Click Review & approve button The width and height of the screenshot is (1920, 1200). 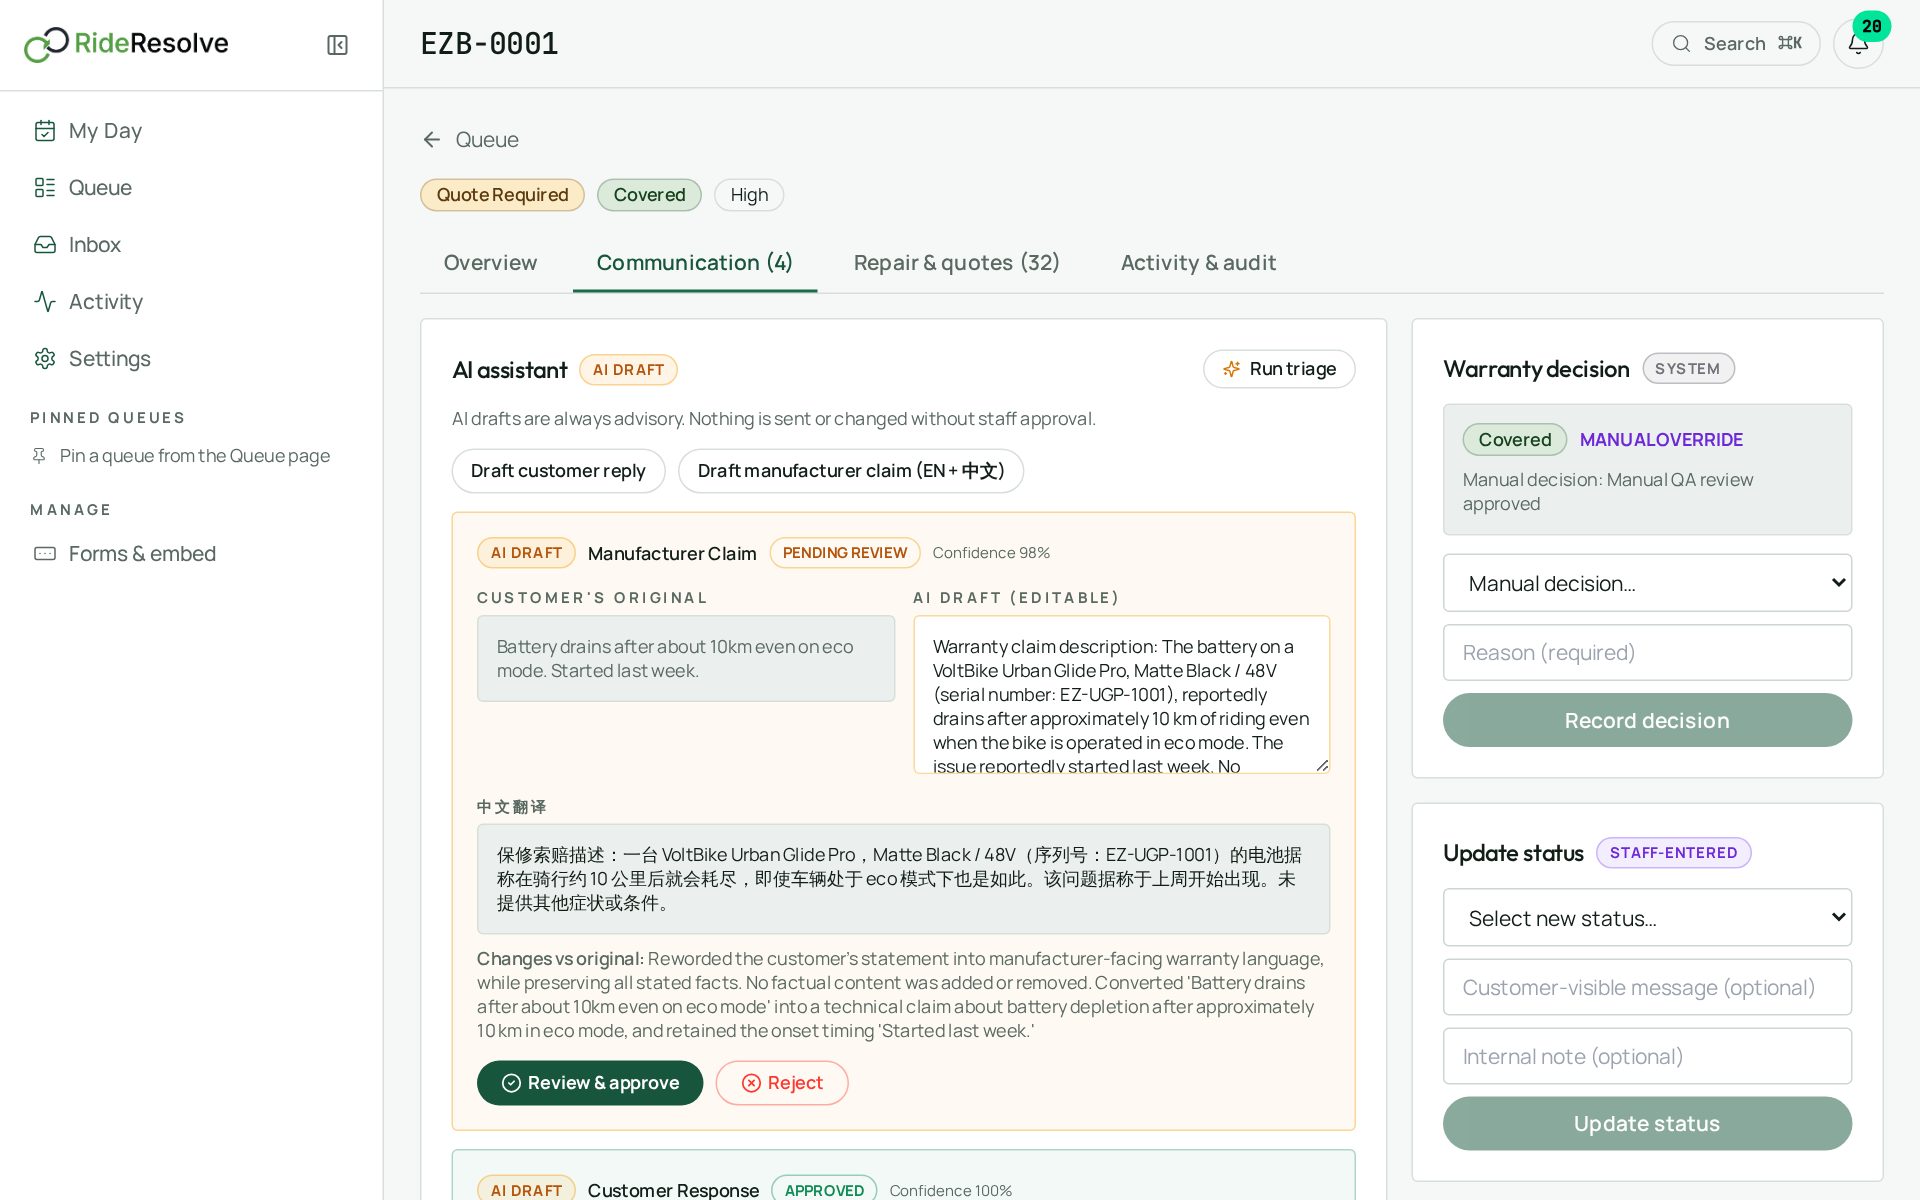(x=590, y=1083)
